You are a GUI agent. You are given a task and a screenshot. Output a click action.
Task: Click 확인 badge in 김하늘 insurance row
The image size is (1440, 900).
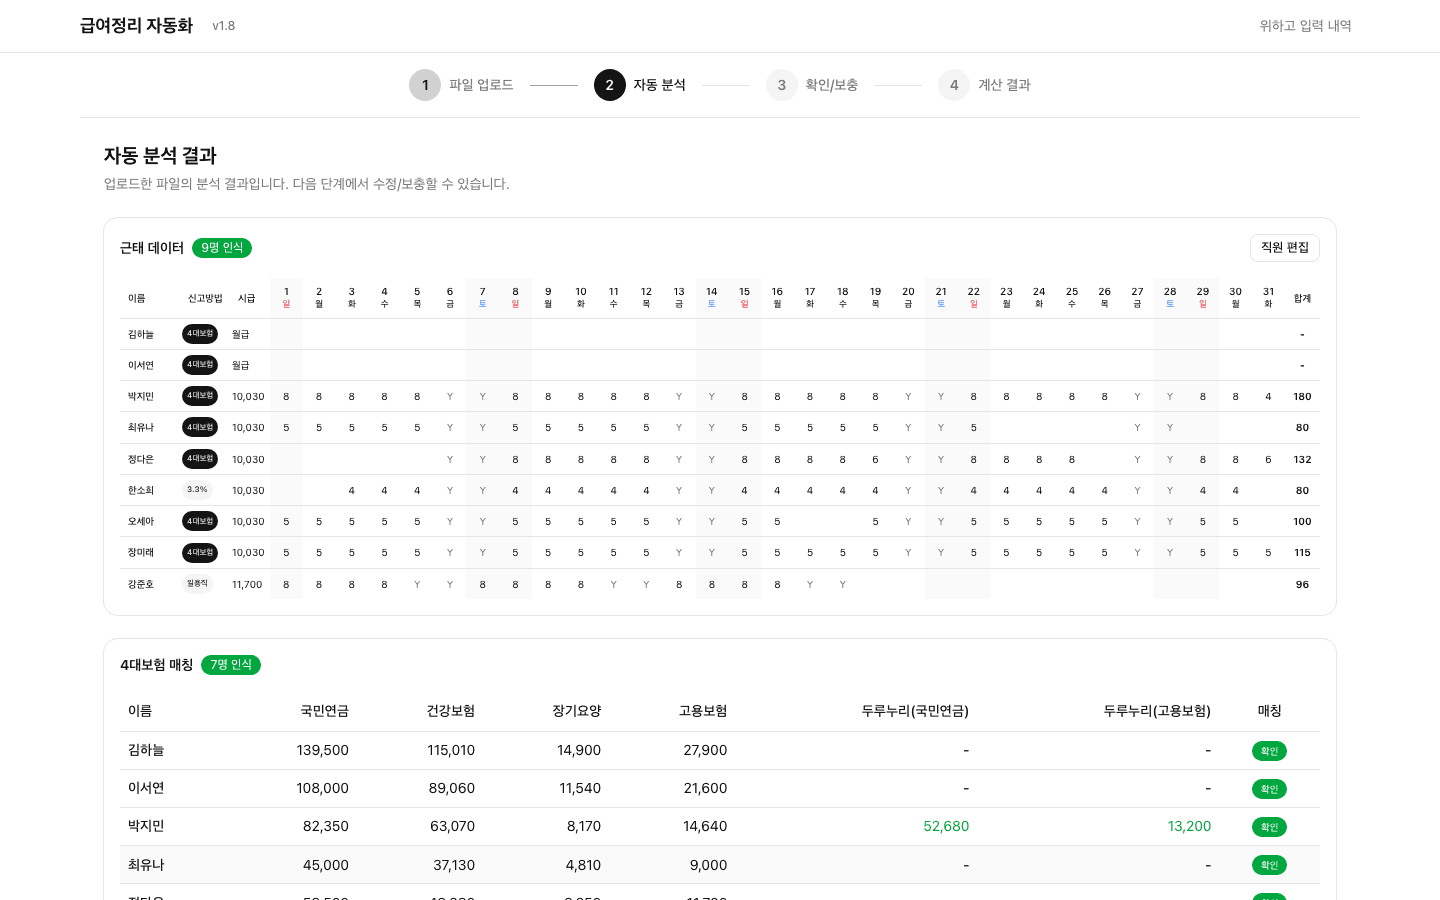coord(1269,751)
